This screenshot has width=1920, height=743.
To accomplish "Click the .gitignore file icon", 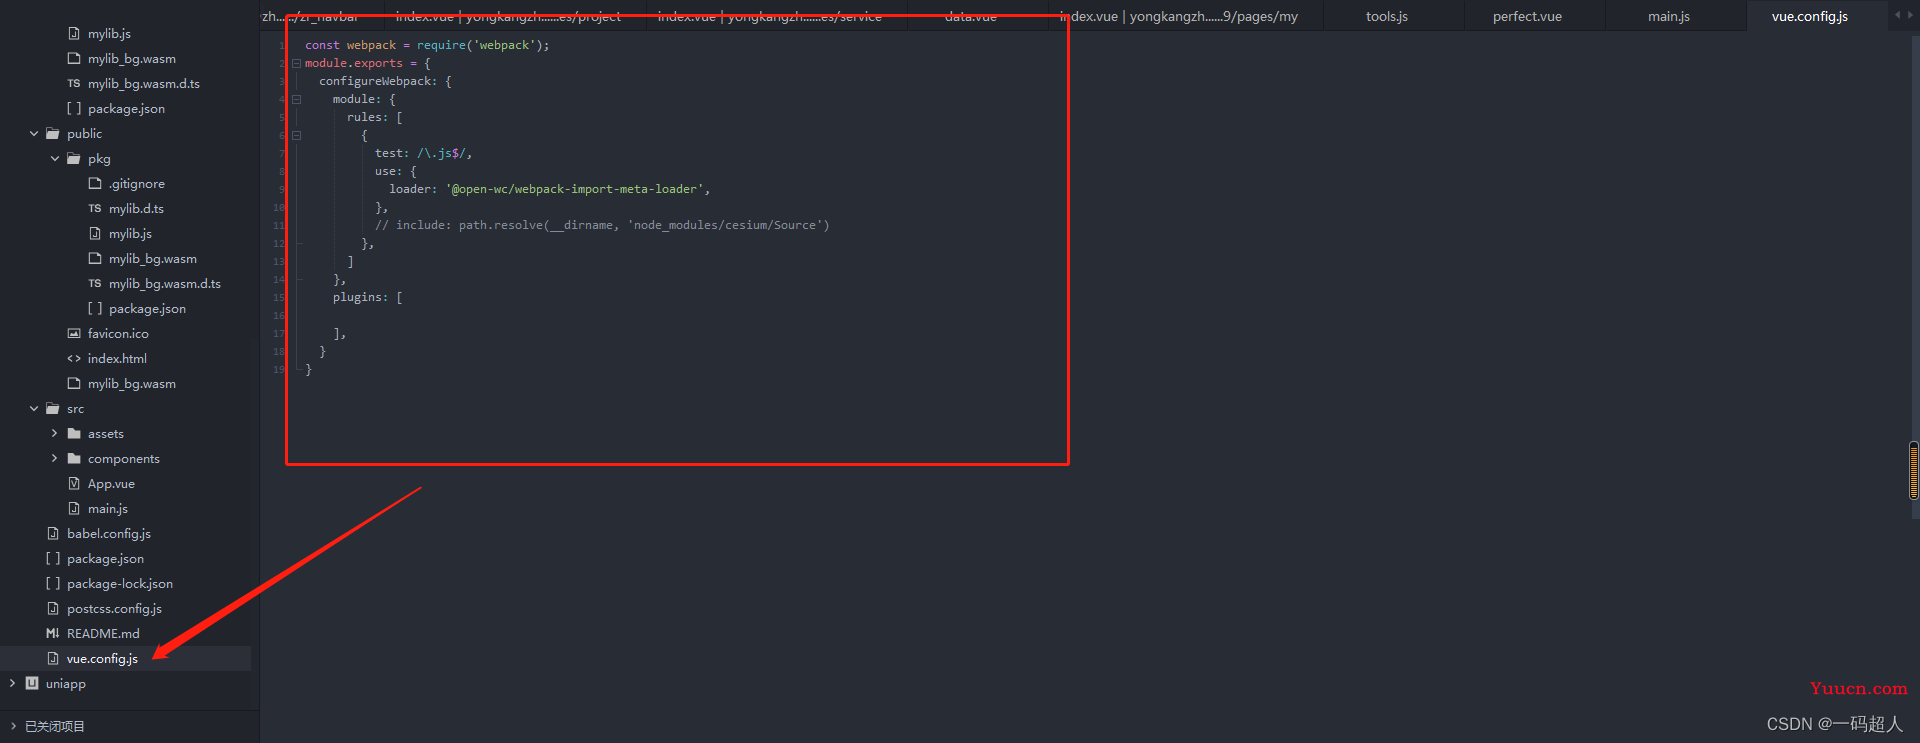I will (95, 184).
